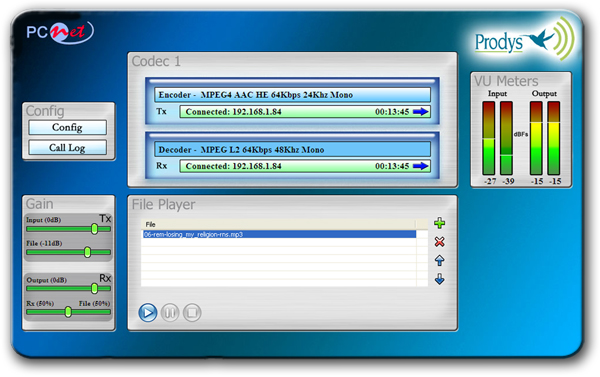Select the losing_my_religion mp3 file row
The image size is (600, 377).
point(279,234)
